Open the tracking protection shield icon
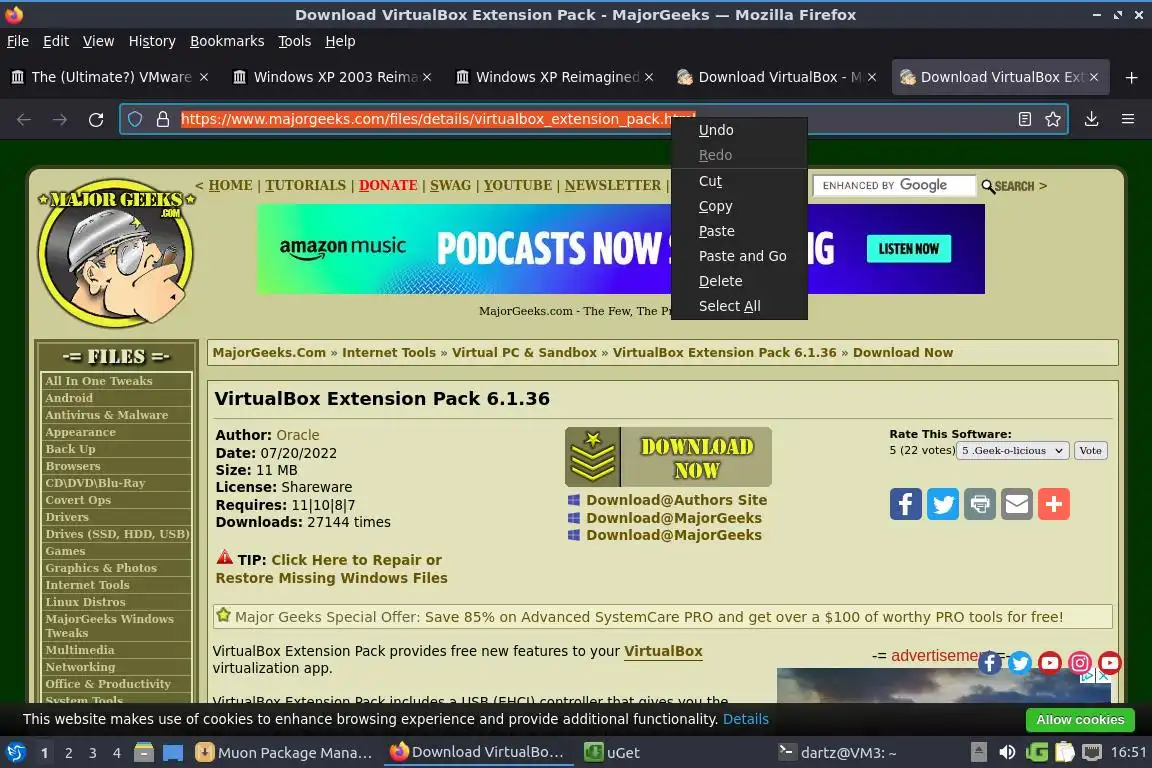1152x768 pixels. [x=135, y=119]
